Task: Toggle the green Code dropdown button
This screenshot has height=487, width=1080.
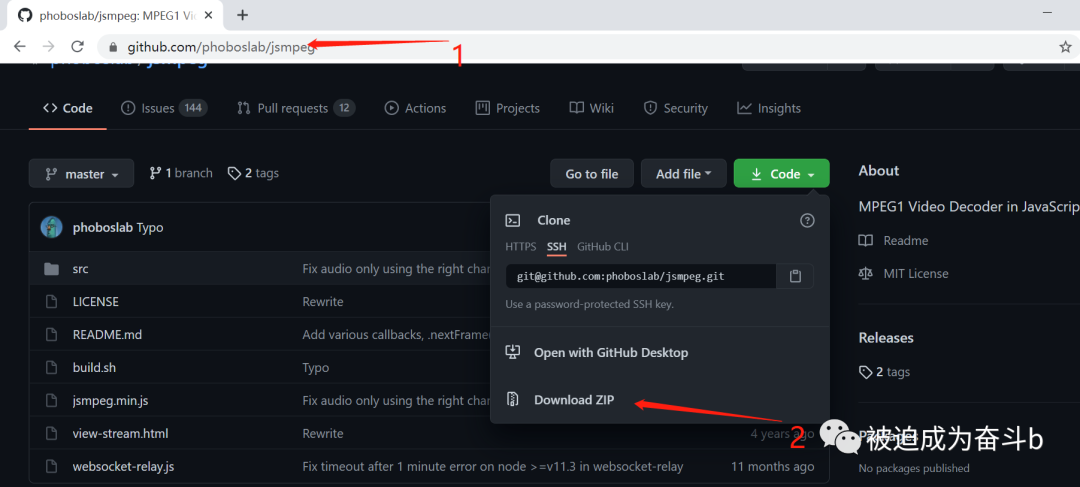Action: [782, 174]
